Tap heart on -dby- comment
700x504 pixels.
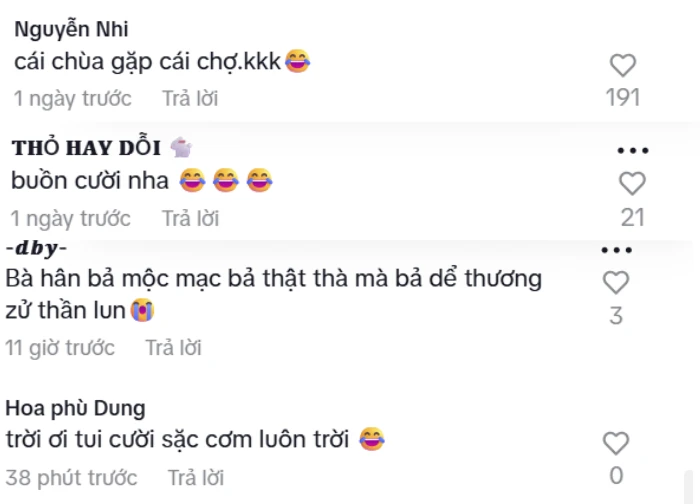click(616, 282)
